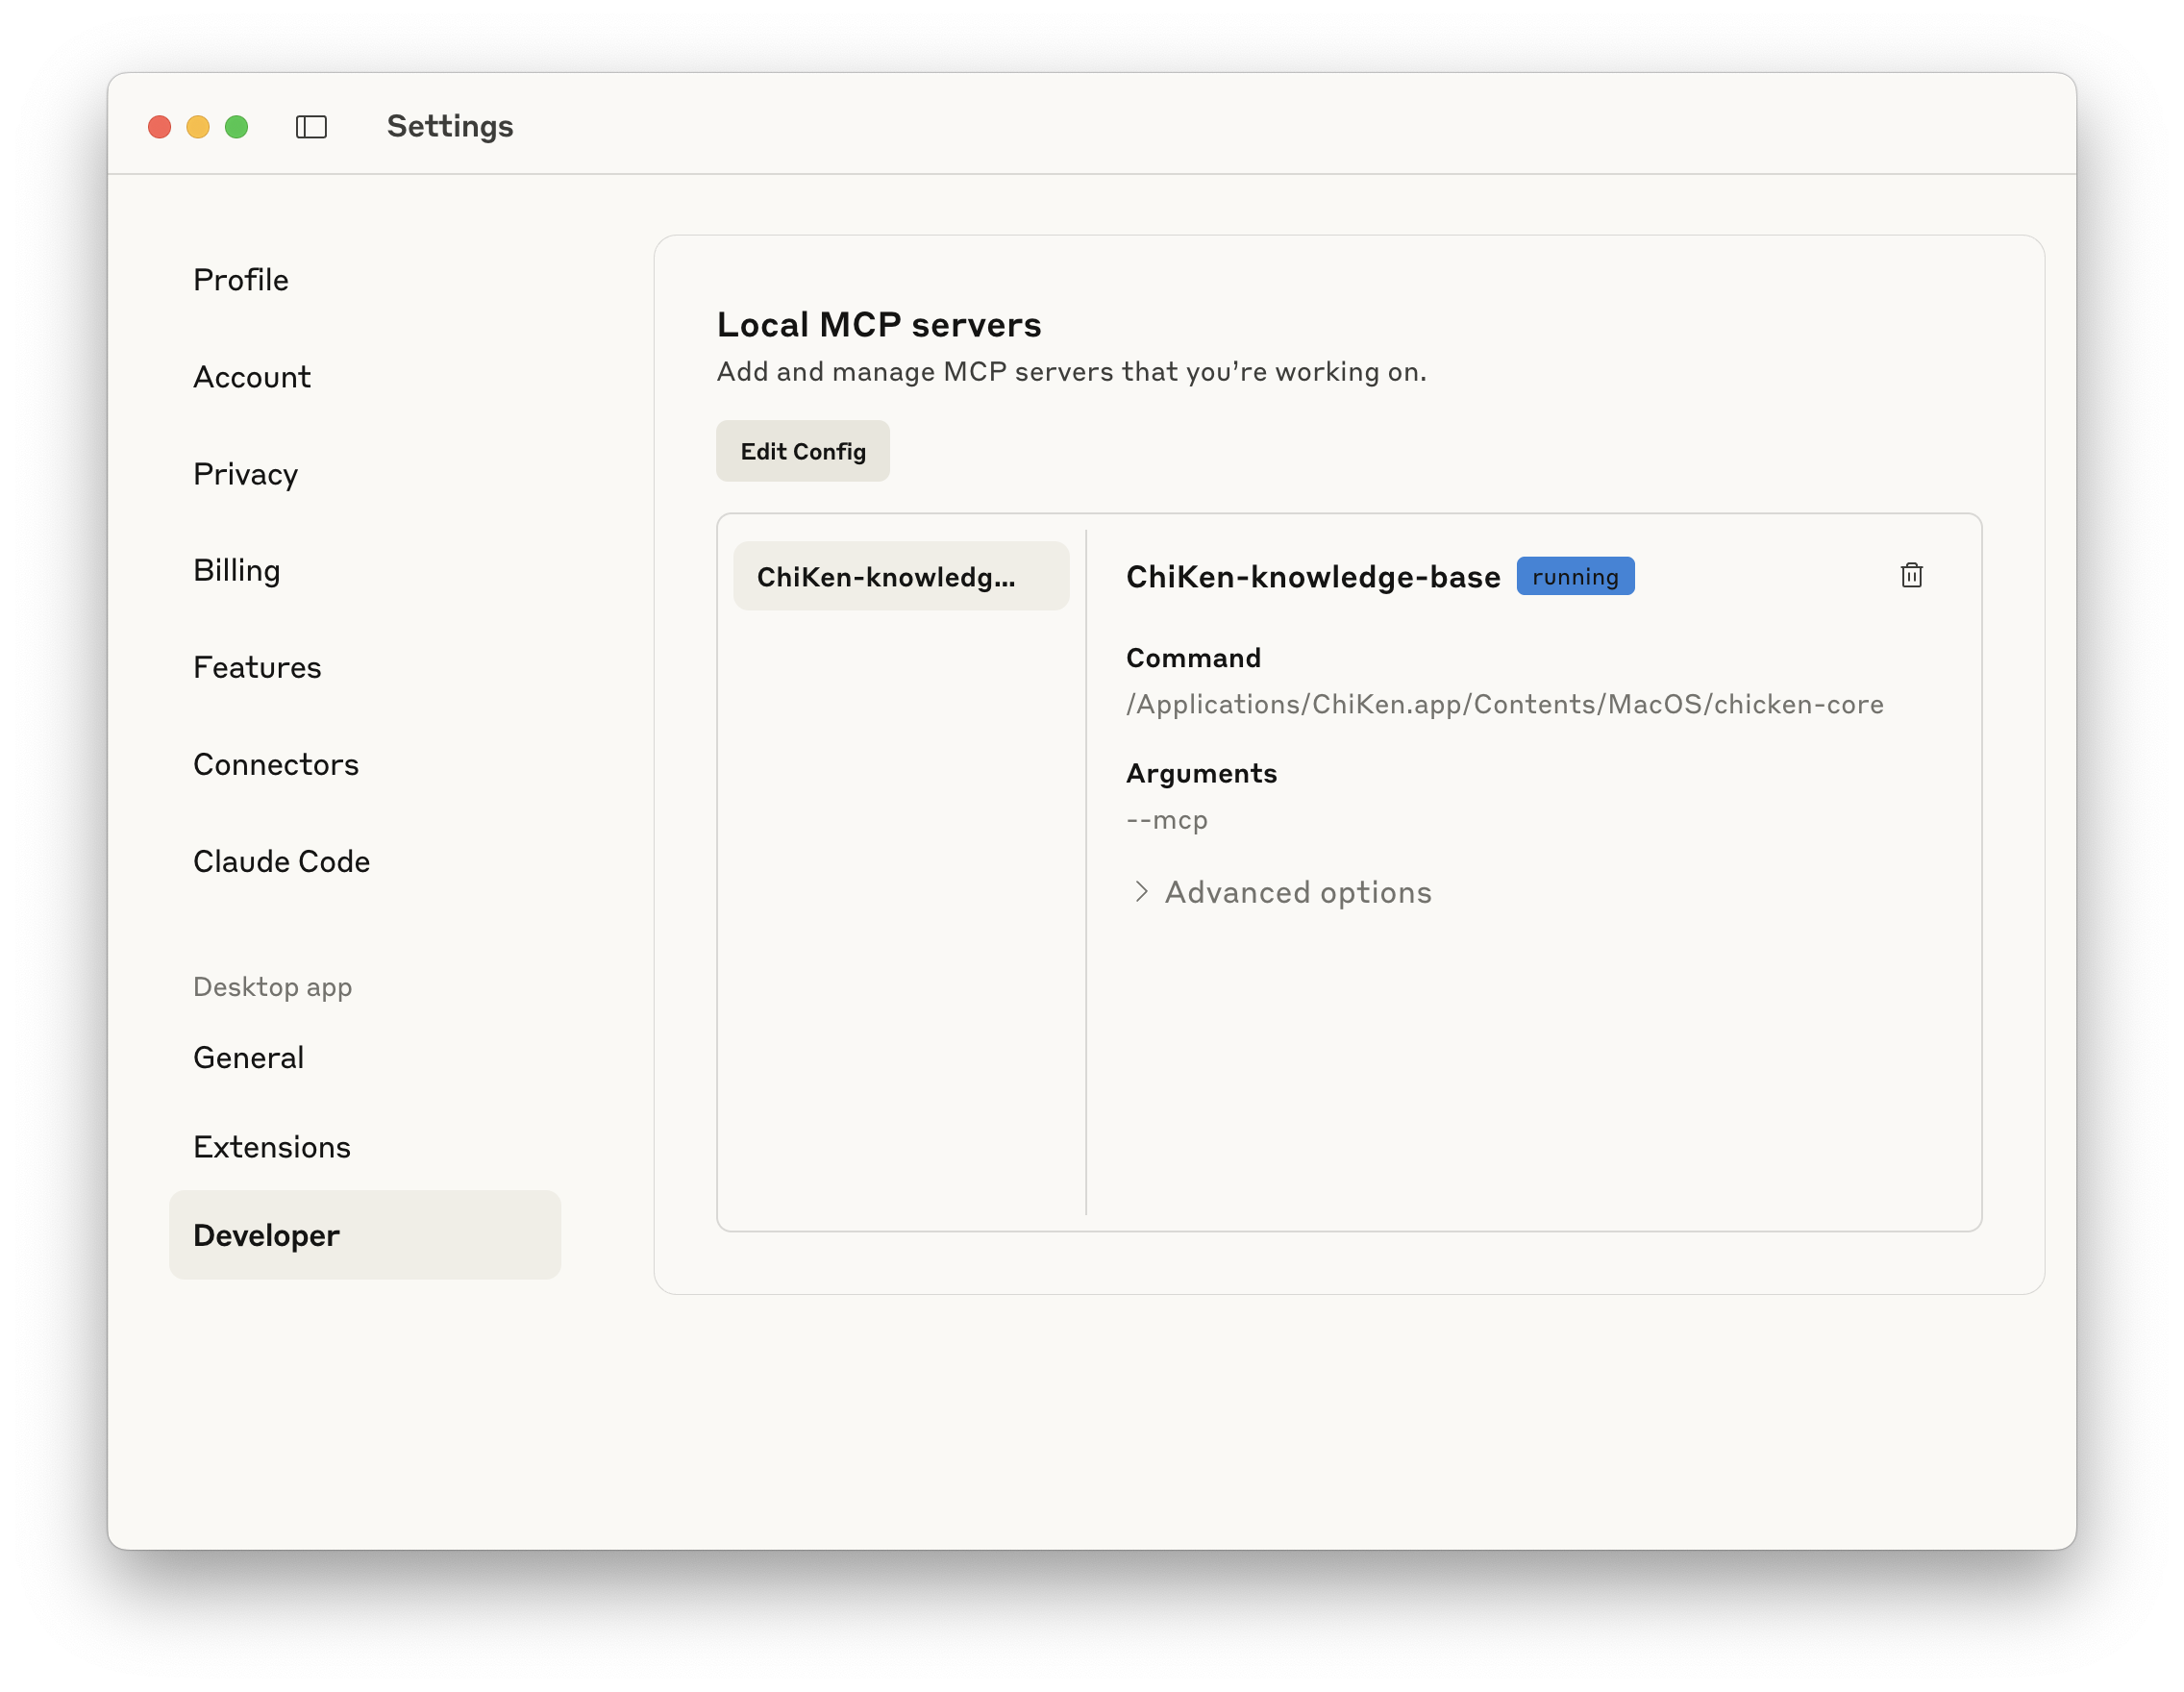This screenshot has height=1692, width=2184.
Task: Expand the Advanced options chevron
Action: click(1141, 891)
